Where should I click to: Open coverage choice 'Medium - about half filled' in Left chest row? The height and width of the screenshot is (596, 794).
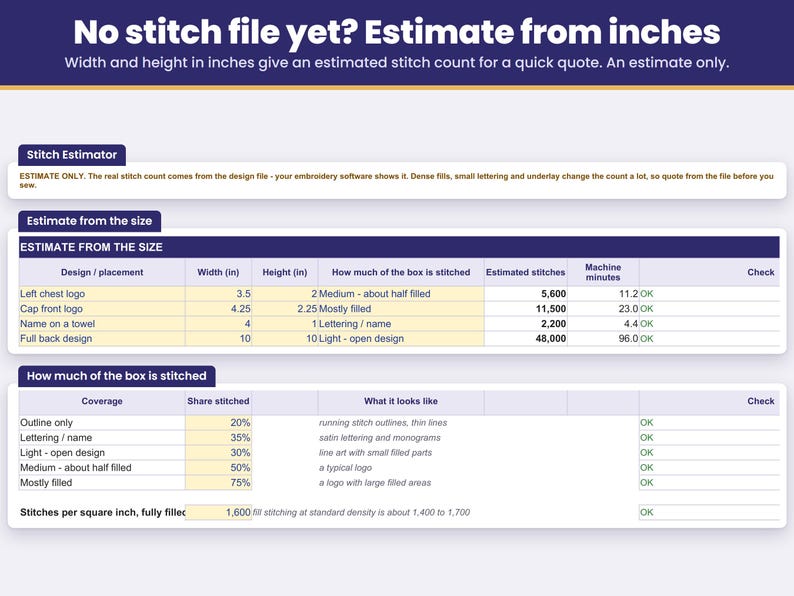point(401,294)
